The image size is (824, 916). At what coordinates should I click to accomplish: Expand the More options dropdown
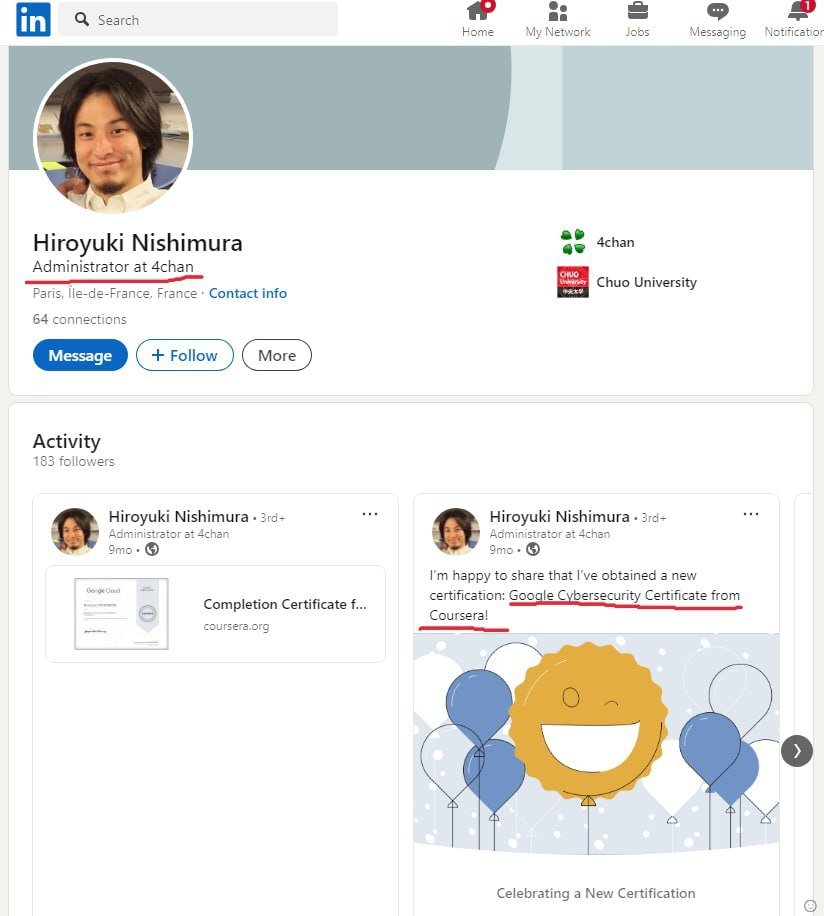pos(277,355)
